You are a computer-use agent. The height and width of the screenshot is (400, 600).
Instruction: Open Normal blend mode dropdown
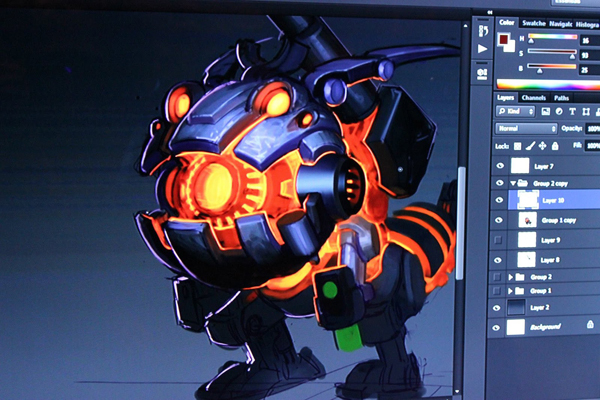pyautogui.click(x=526, y=128)
